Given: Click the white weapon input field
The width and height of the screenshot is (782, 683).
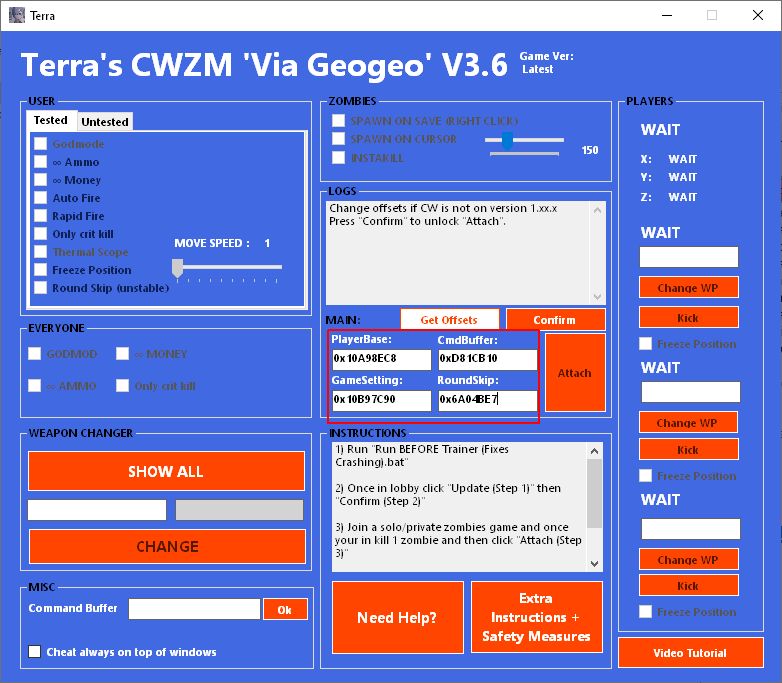Looking at the screenshot, I should pos(97,510).
